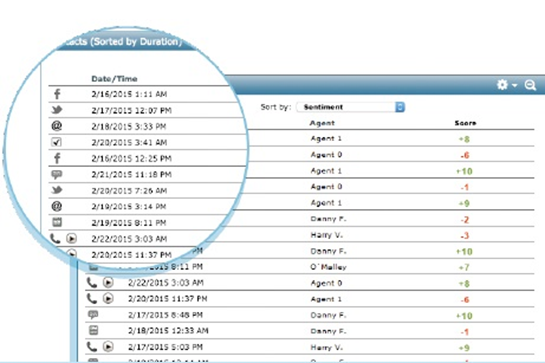This screenshot has height=363, width=545.
Task: Open the Sort by Sentiment dropdown
Action: point(351,107)
